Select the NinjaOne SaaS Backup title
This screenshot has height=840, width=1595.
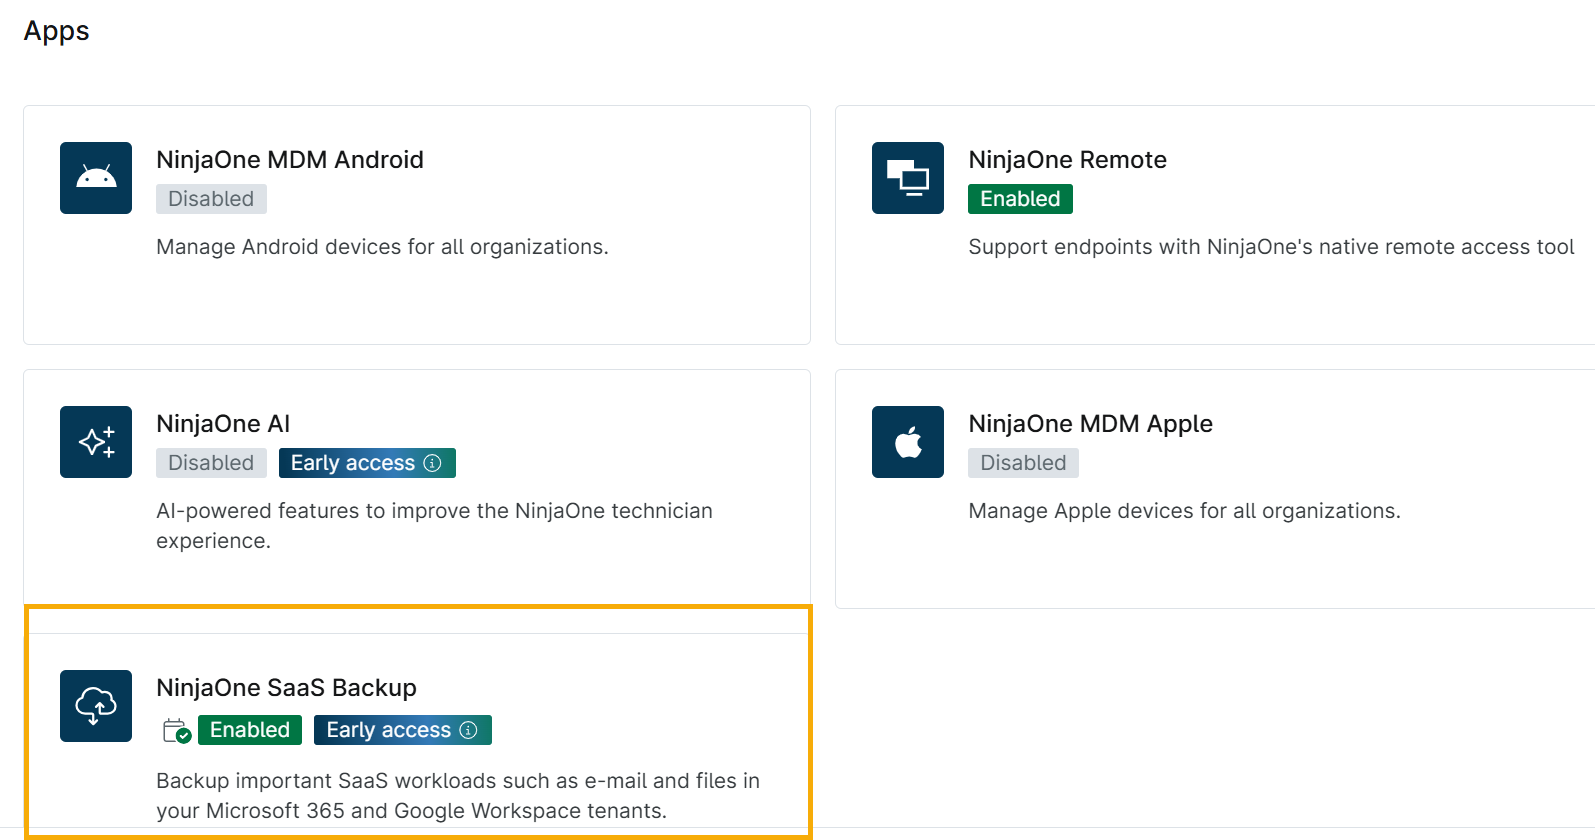(286, 688)
